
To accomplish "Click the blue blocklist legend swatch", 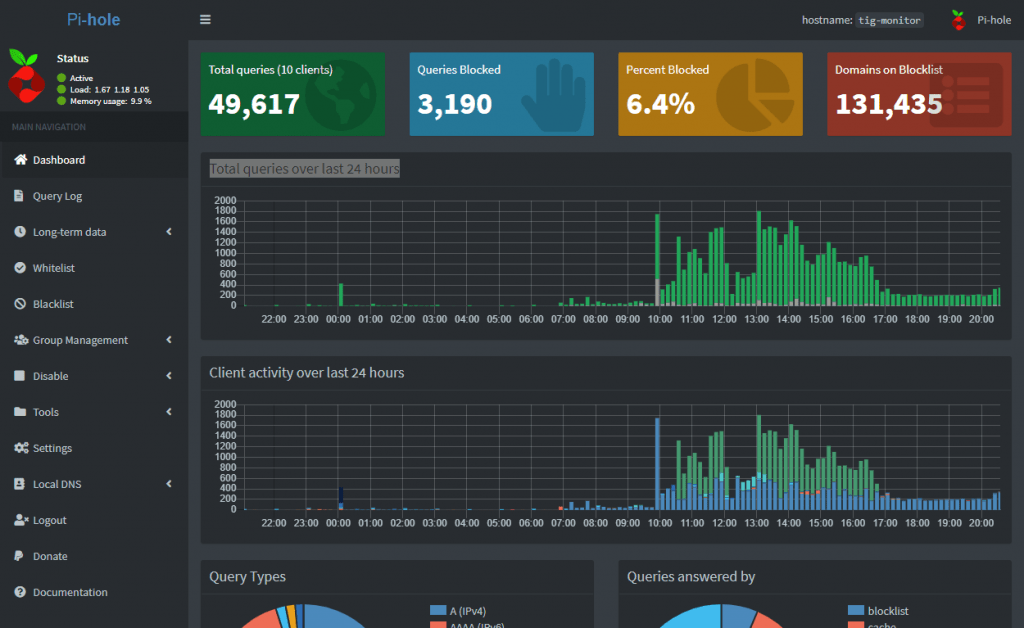I will click(856, 610).
